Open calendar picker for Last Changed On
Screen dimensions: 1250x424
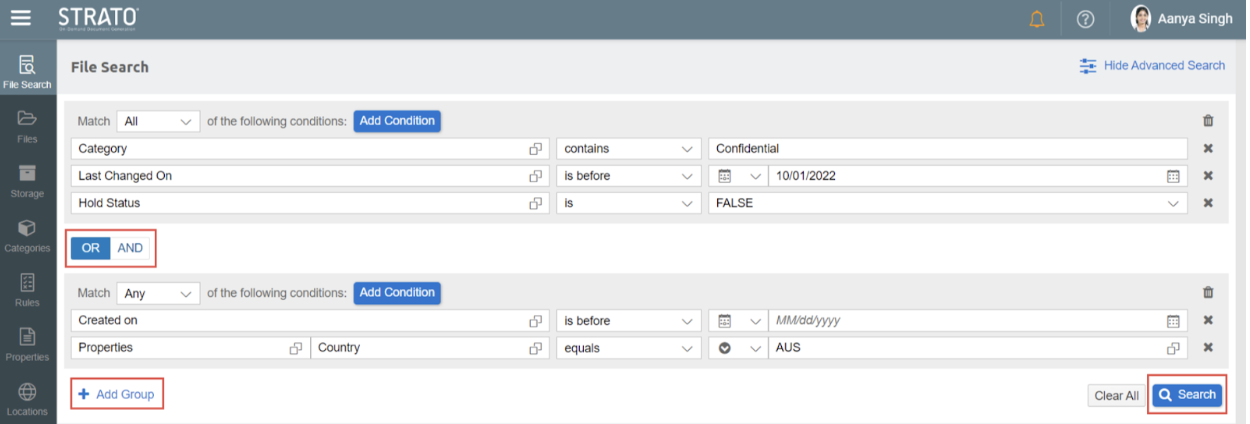click(x=1173, y=176)
